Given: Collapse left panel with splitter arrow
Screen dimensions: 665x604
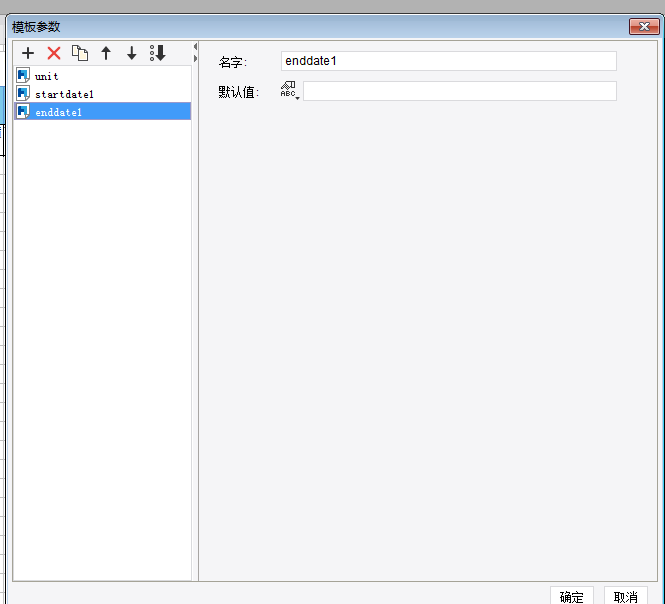Looking at the screenshot, I should click(x=196, y=47).
